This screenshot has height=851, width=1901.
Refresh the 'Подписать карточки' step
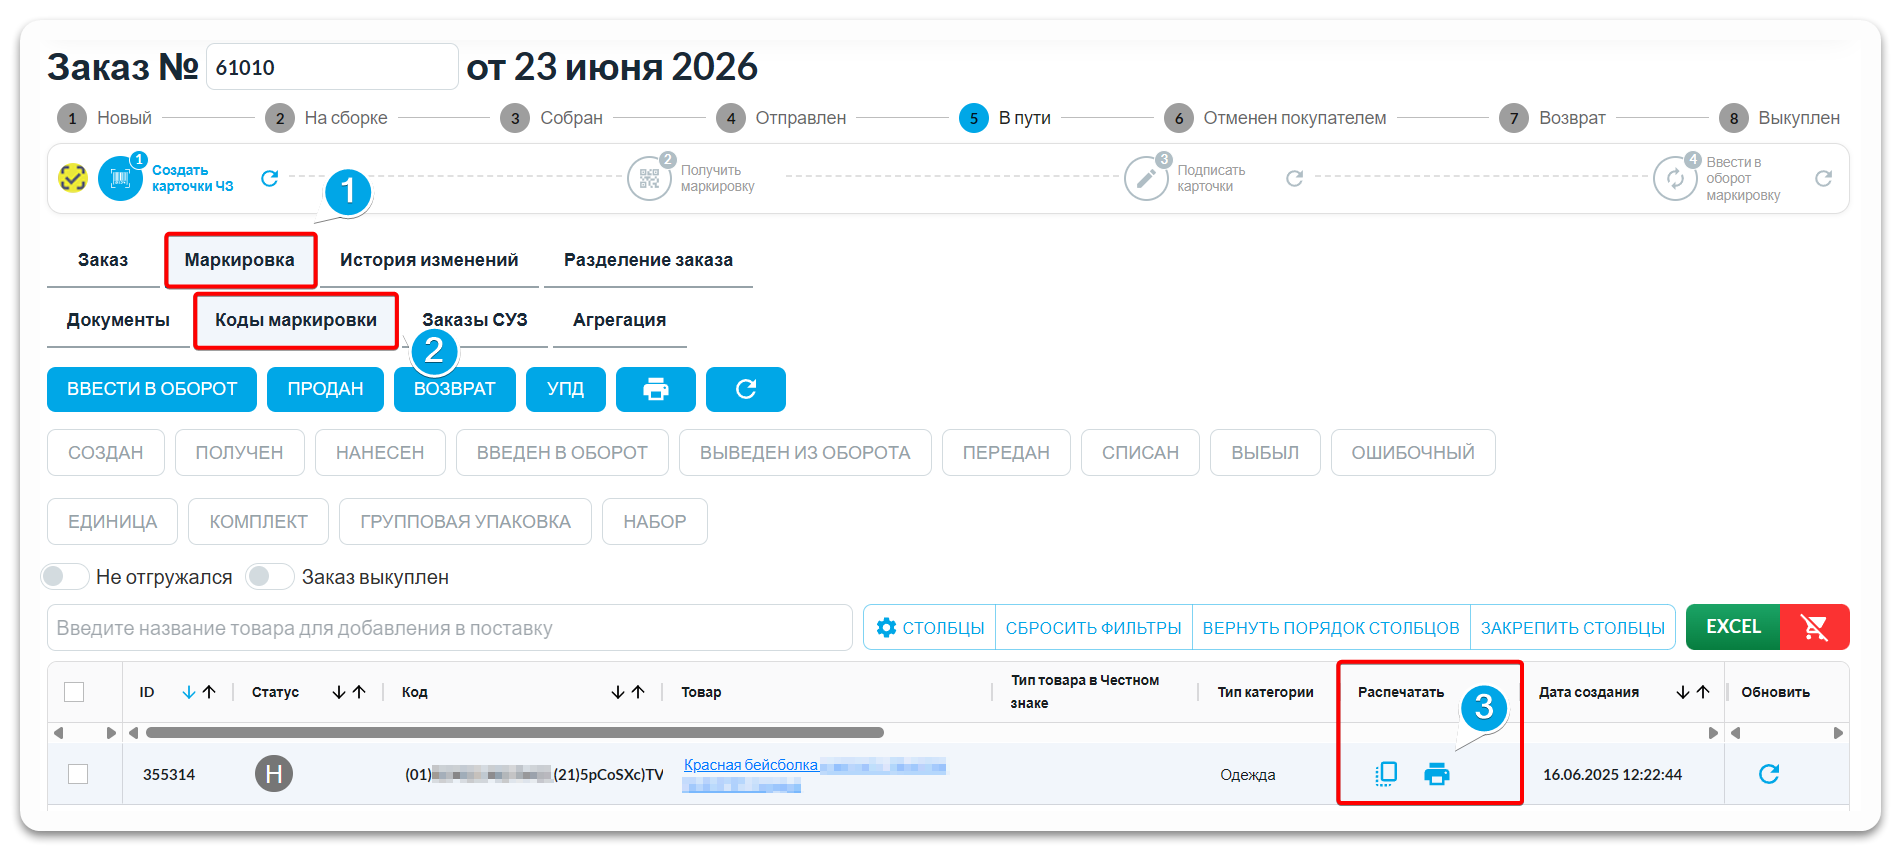tap(1294, 179)
